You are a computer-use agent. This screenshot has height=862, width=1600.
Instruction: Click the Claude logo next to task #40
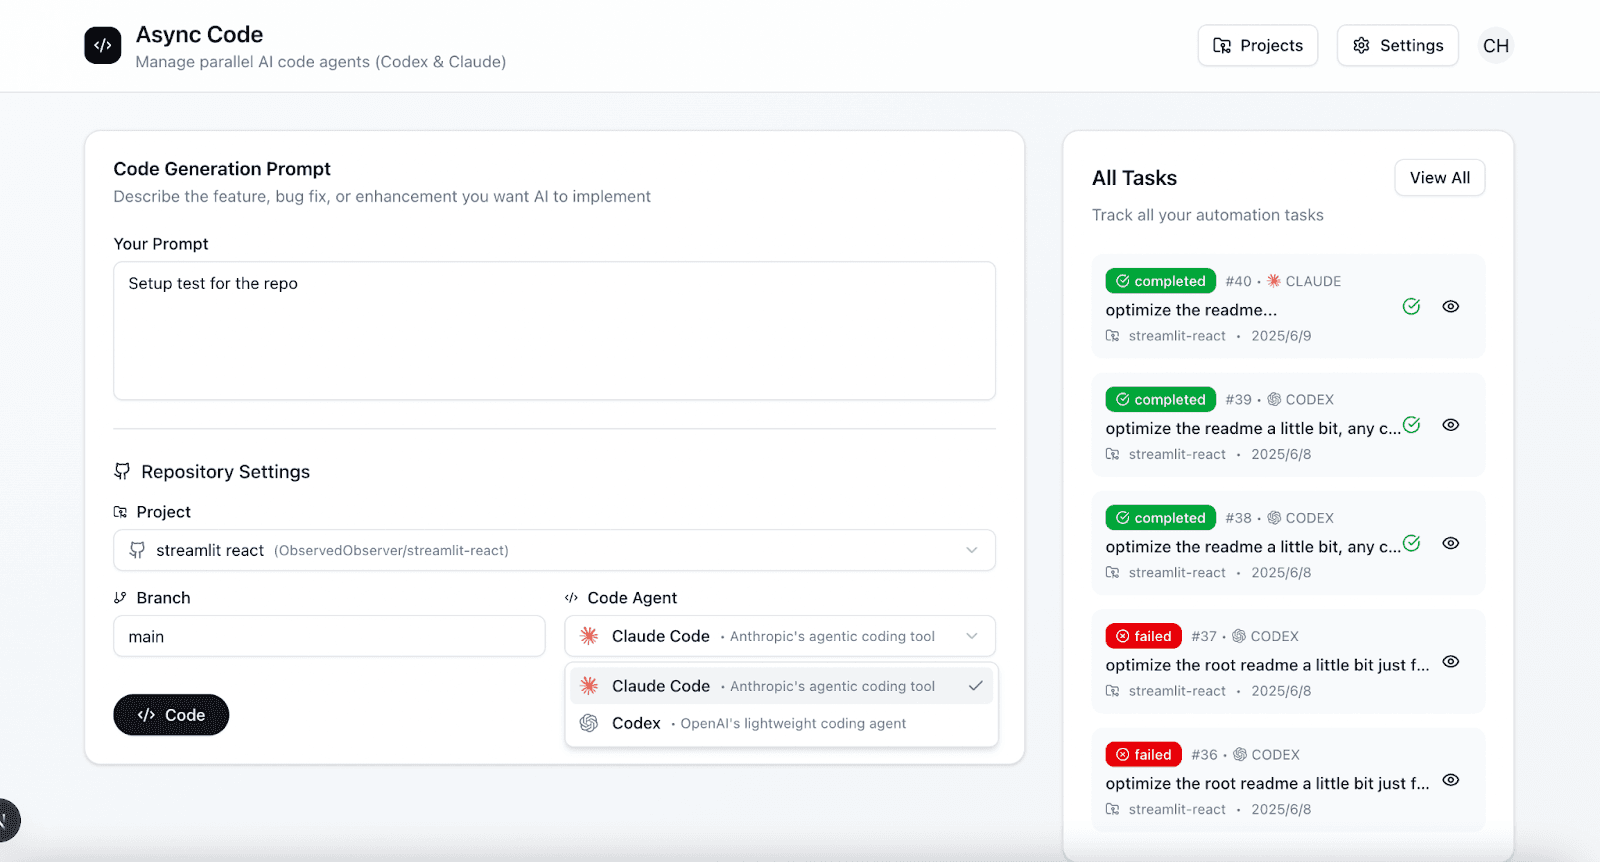(x=1274, y=281)
